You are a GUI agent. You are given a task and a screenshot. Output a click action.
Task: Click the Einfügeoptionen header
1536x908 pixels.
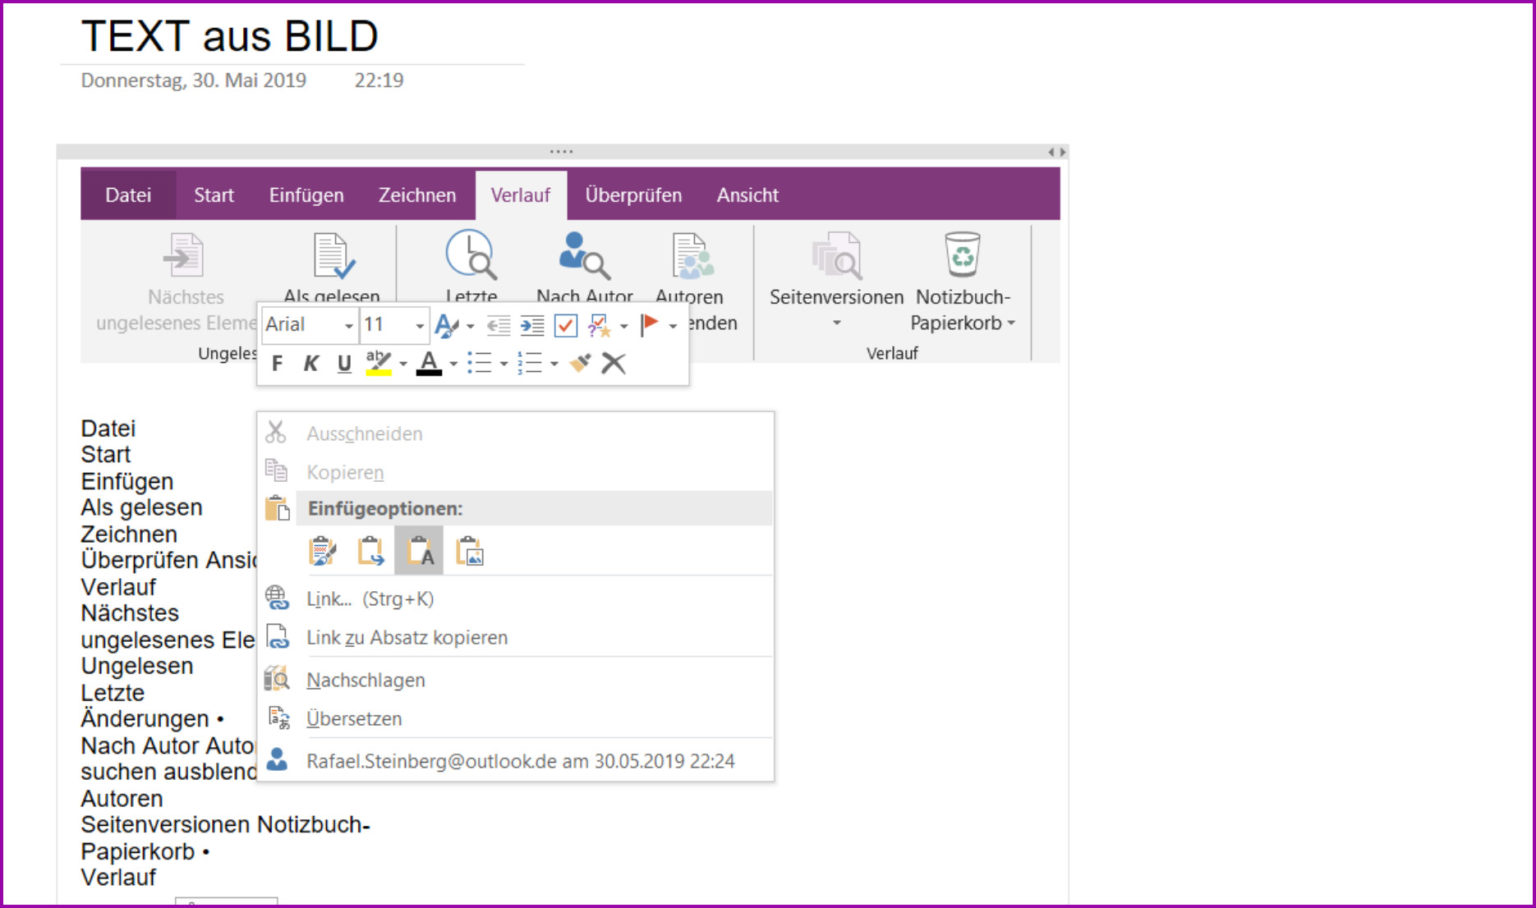(534, 508)
